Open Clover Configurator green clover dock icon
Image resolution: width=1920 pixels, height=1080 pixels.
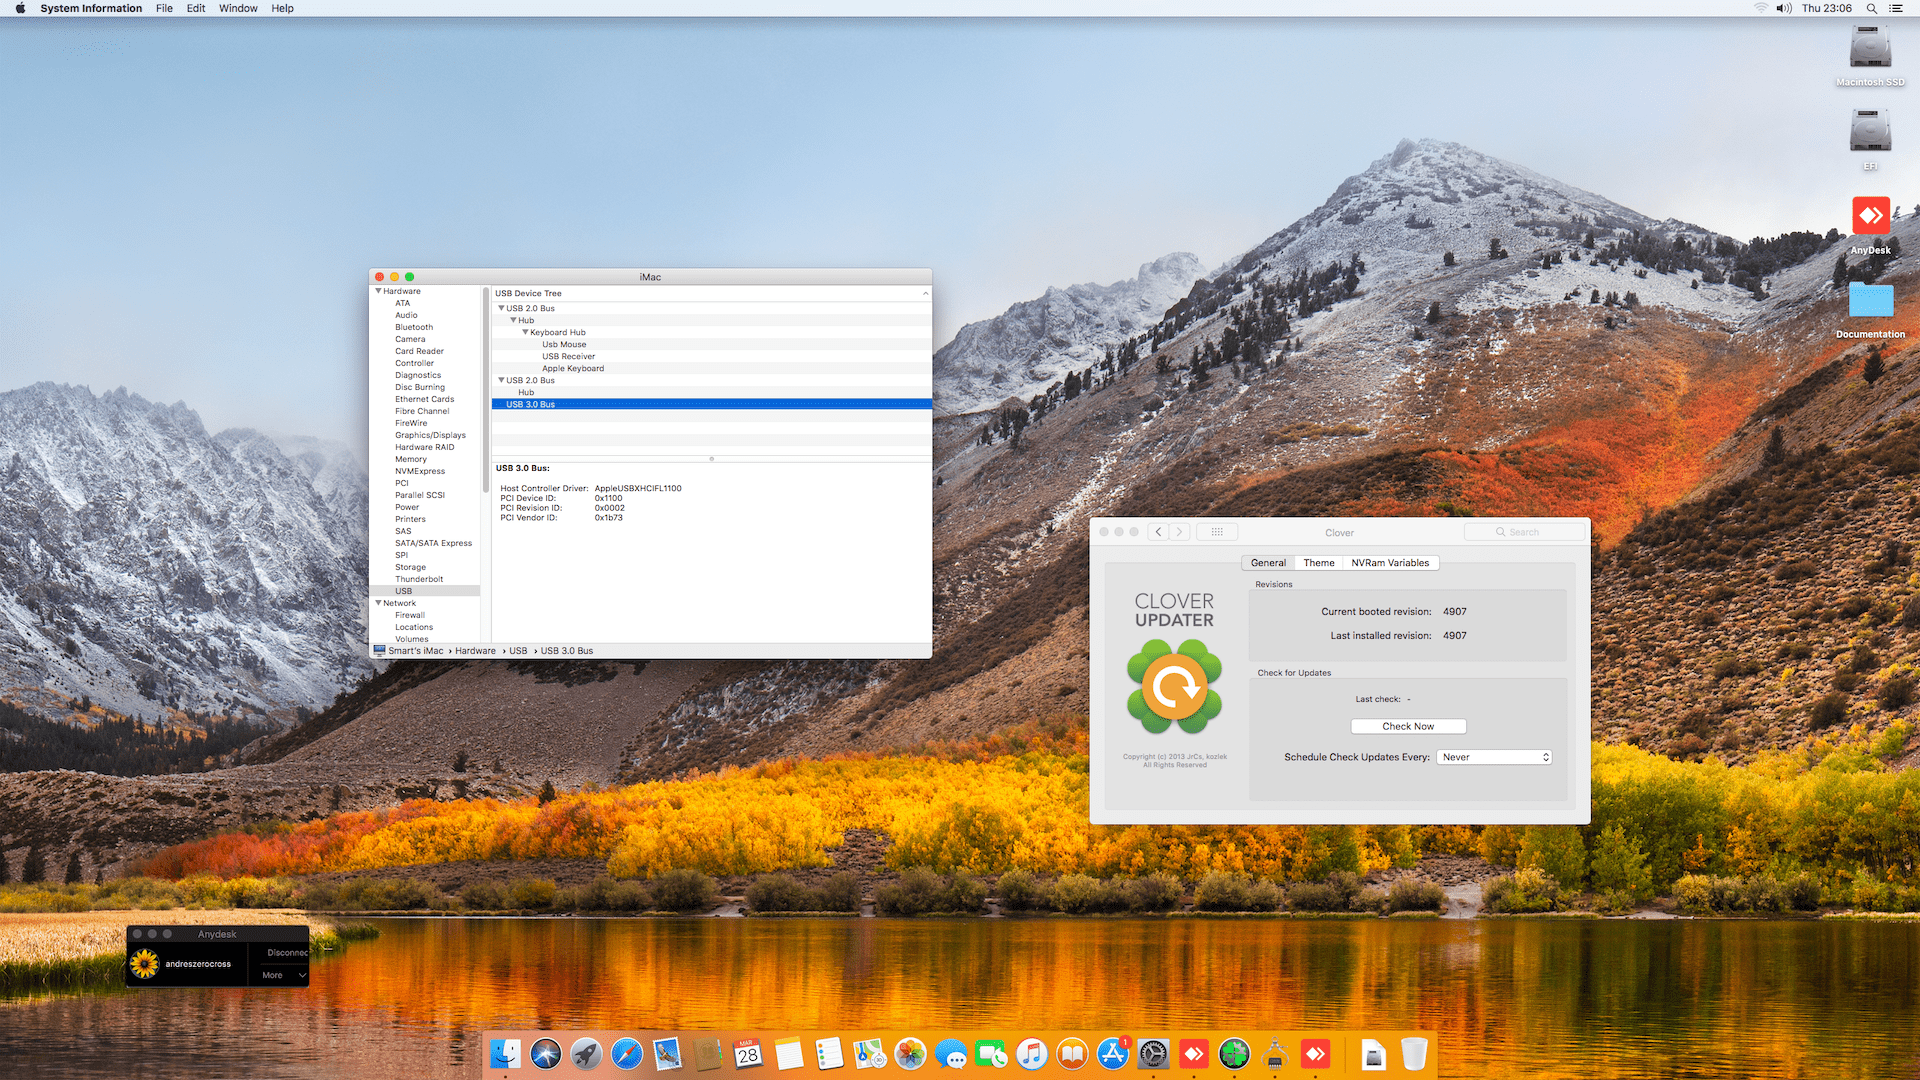pos(1234,1053)
